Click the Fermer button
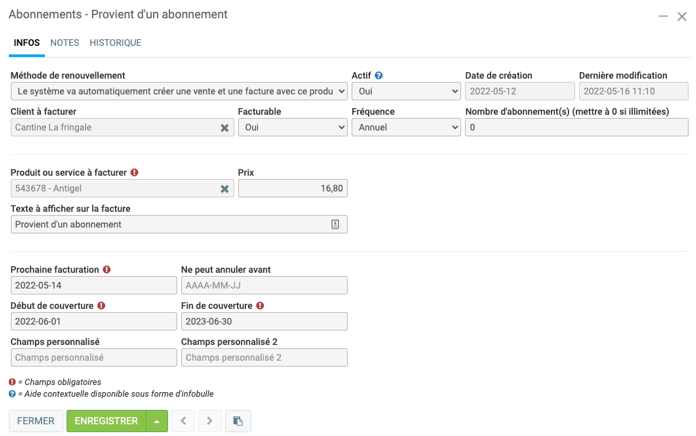The width and height of the screenshot is (696, 436). click(x=36, y=421)
